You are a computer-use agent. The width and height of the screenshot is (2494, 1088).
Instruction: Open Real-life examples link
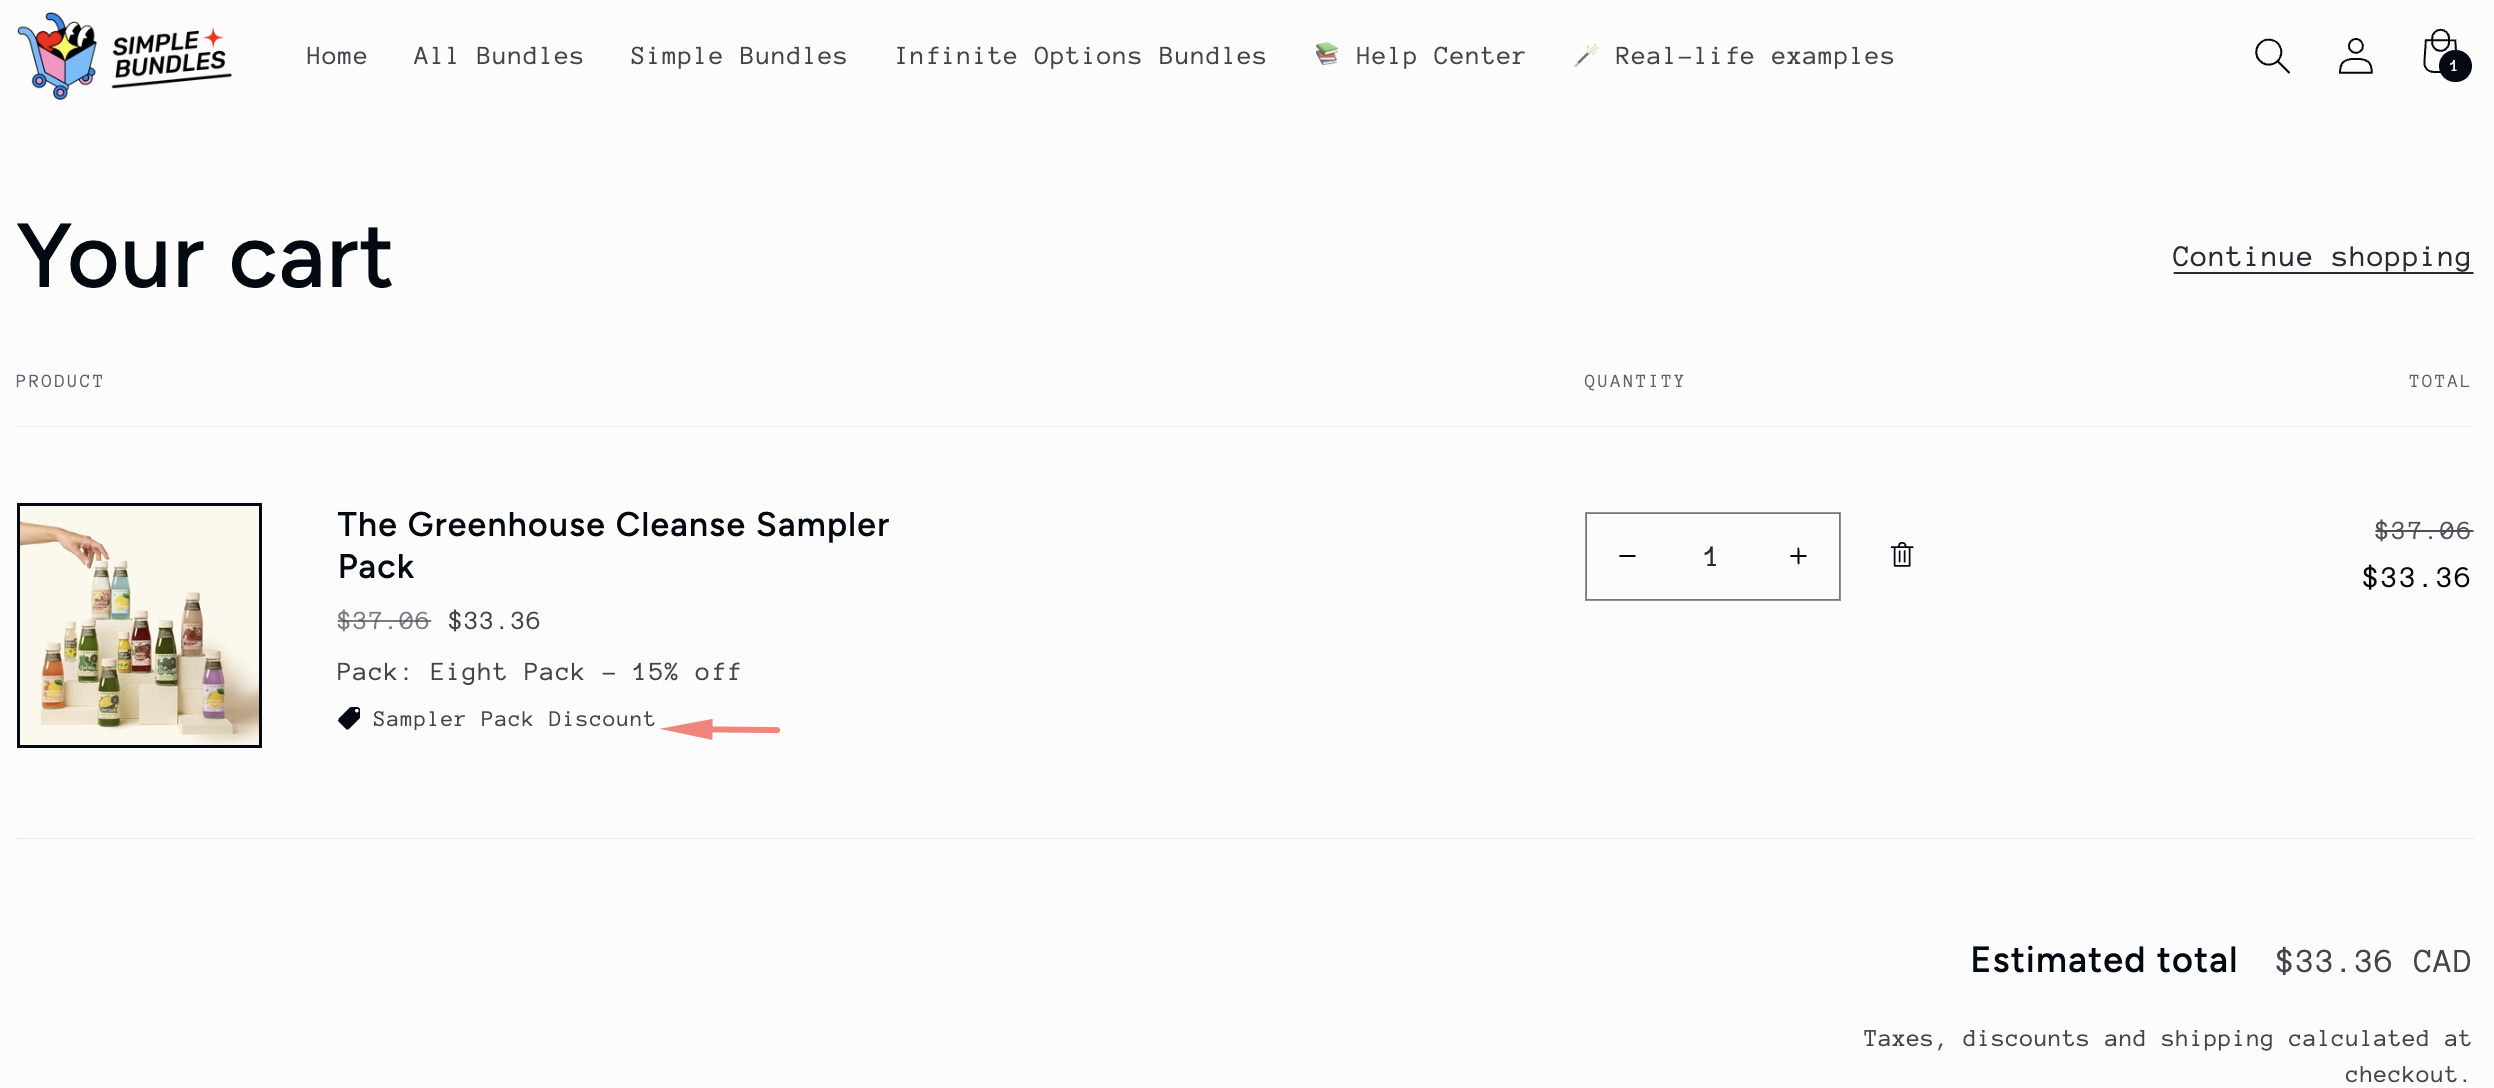[1754, 56]
